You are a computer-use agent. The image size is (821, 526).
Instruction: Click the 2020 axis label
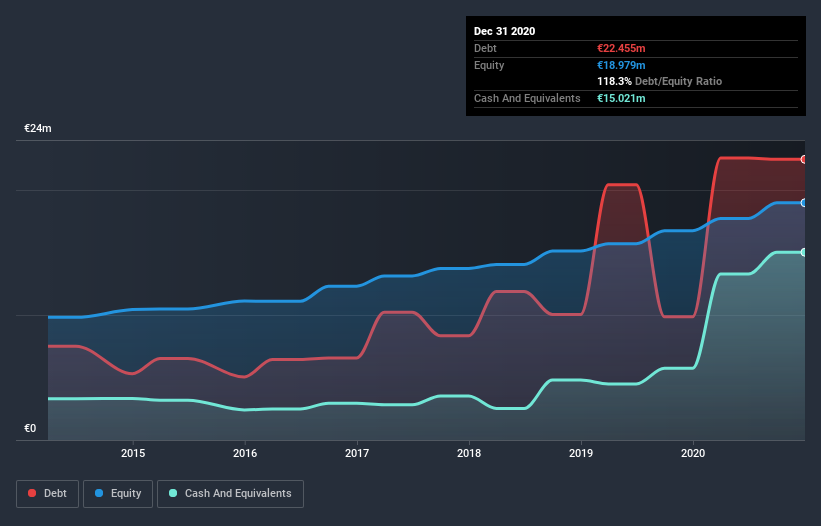(693, 453)
